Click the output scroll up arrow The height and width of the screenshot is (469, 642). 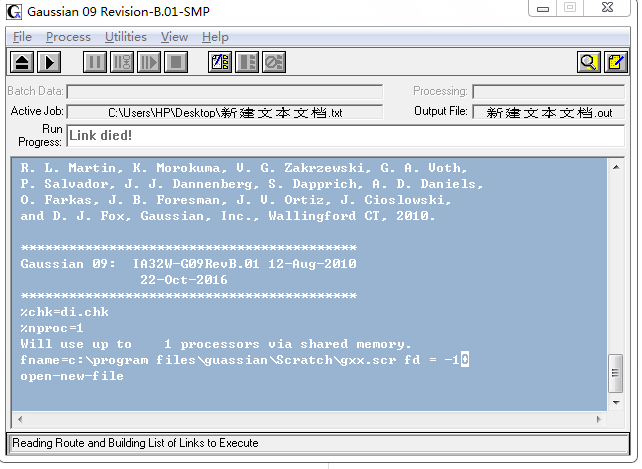616,167
